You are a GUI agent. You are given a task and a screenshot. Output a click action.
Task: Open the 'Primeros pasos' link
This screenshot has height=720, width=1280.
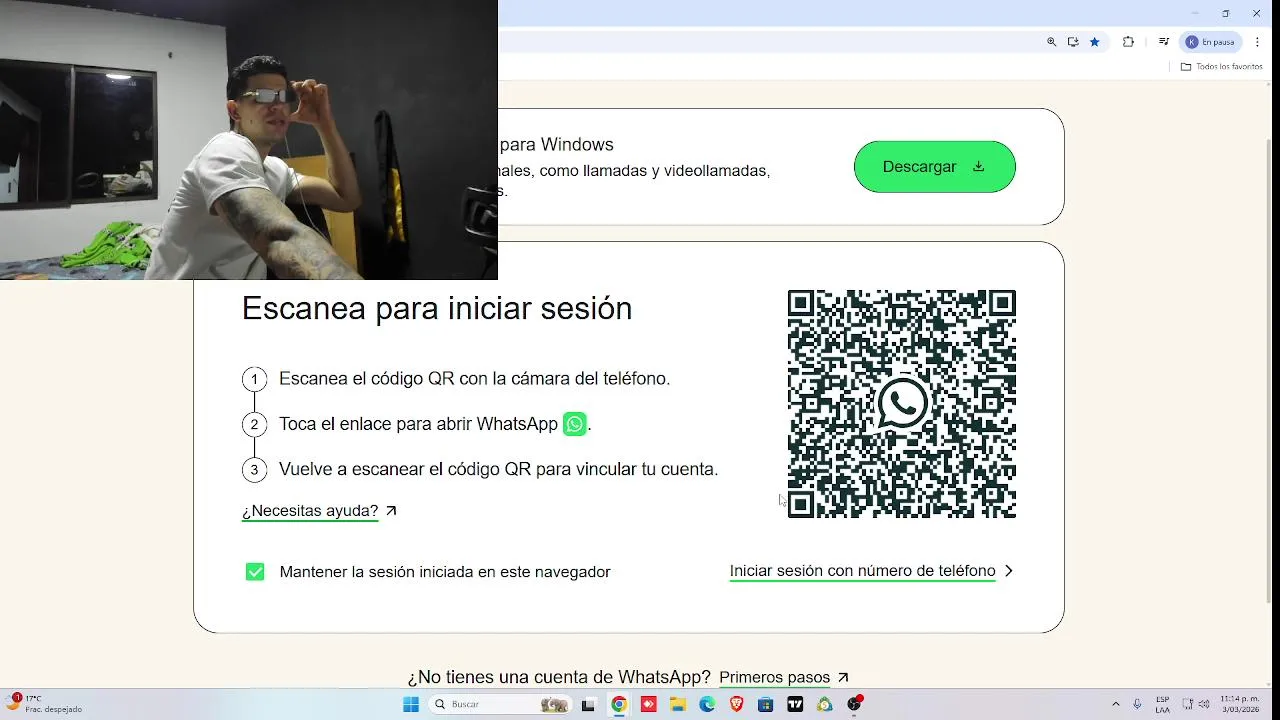[774, 677]
